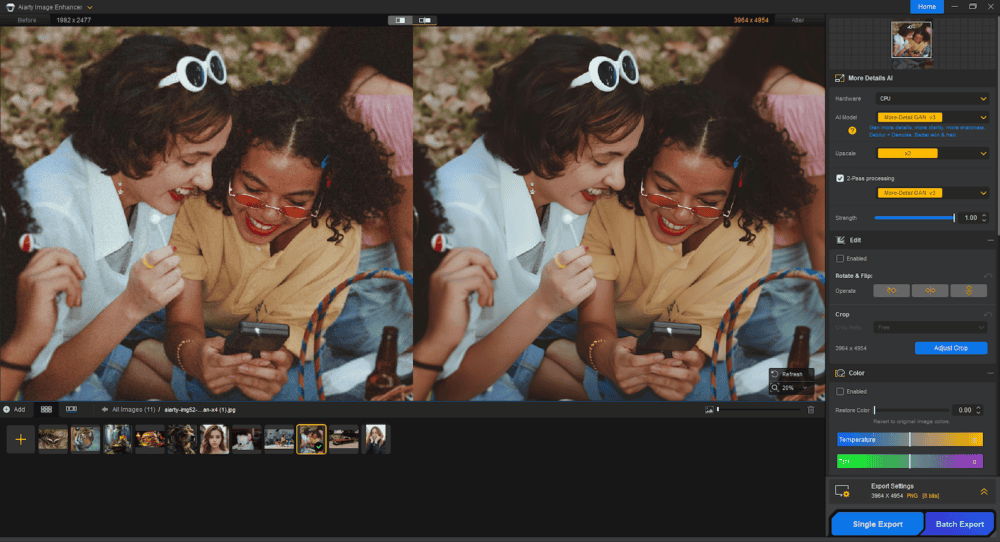The image size is (1000, 542).
Task: Click the trash delete icon
Action: pos(810,409)
